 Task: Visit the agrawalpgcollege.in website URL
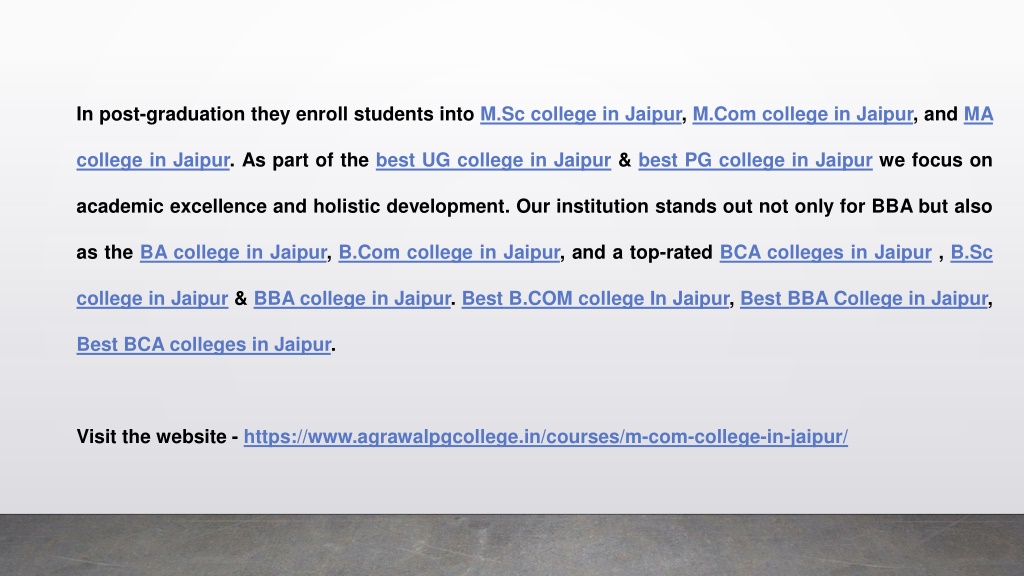546,436
